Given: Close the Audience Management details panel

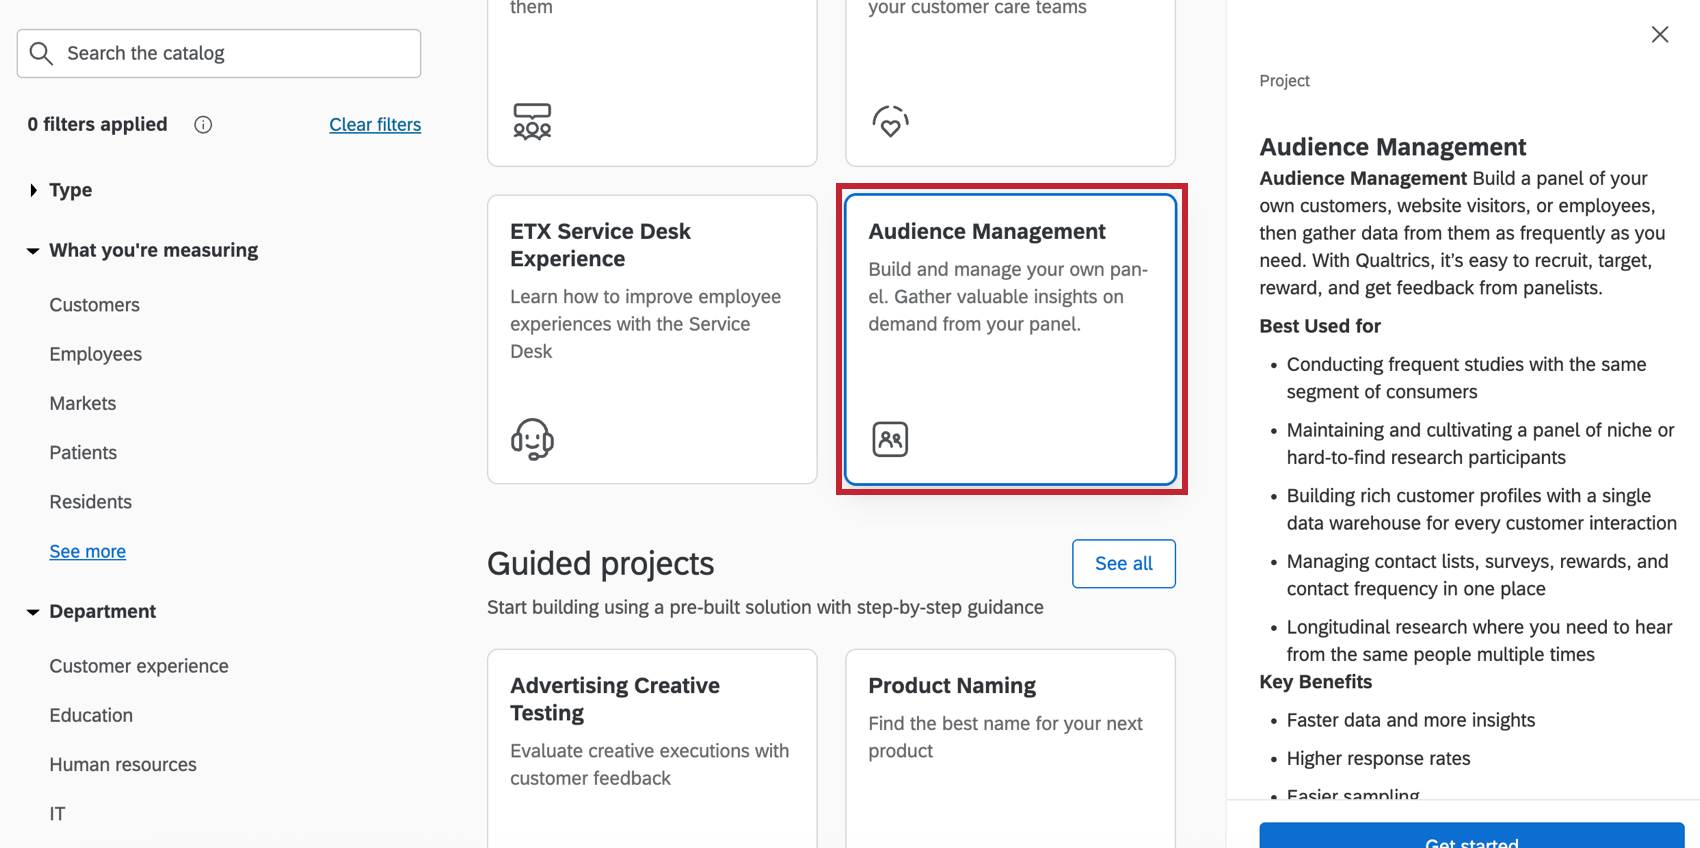Looking at the screenshot, I should tap(1659, 35).
